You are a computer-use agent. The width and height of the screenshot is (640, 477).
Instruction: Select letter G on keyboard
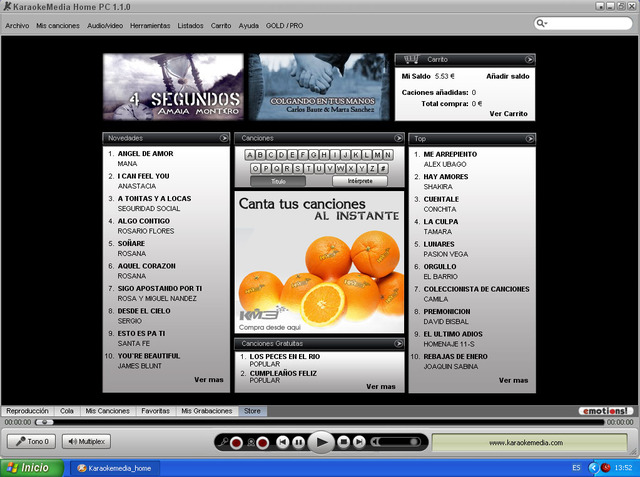tap(313, 155)
